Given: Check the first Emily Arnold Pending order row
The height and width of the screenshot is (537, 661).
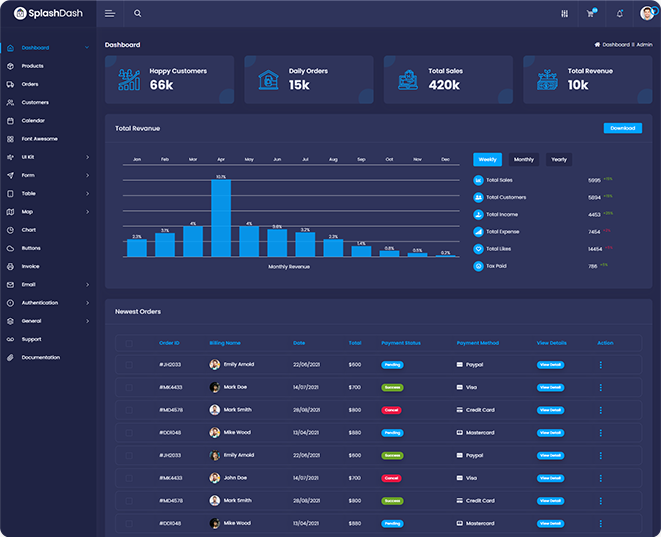Looking at the screenshot, I should pos(129,365).
